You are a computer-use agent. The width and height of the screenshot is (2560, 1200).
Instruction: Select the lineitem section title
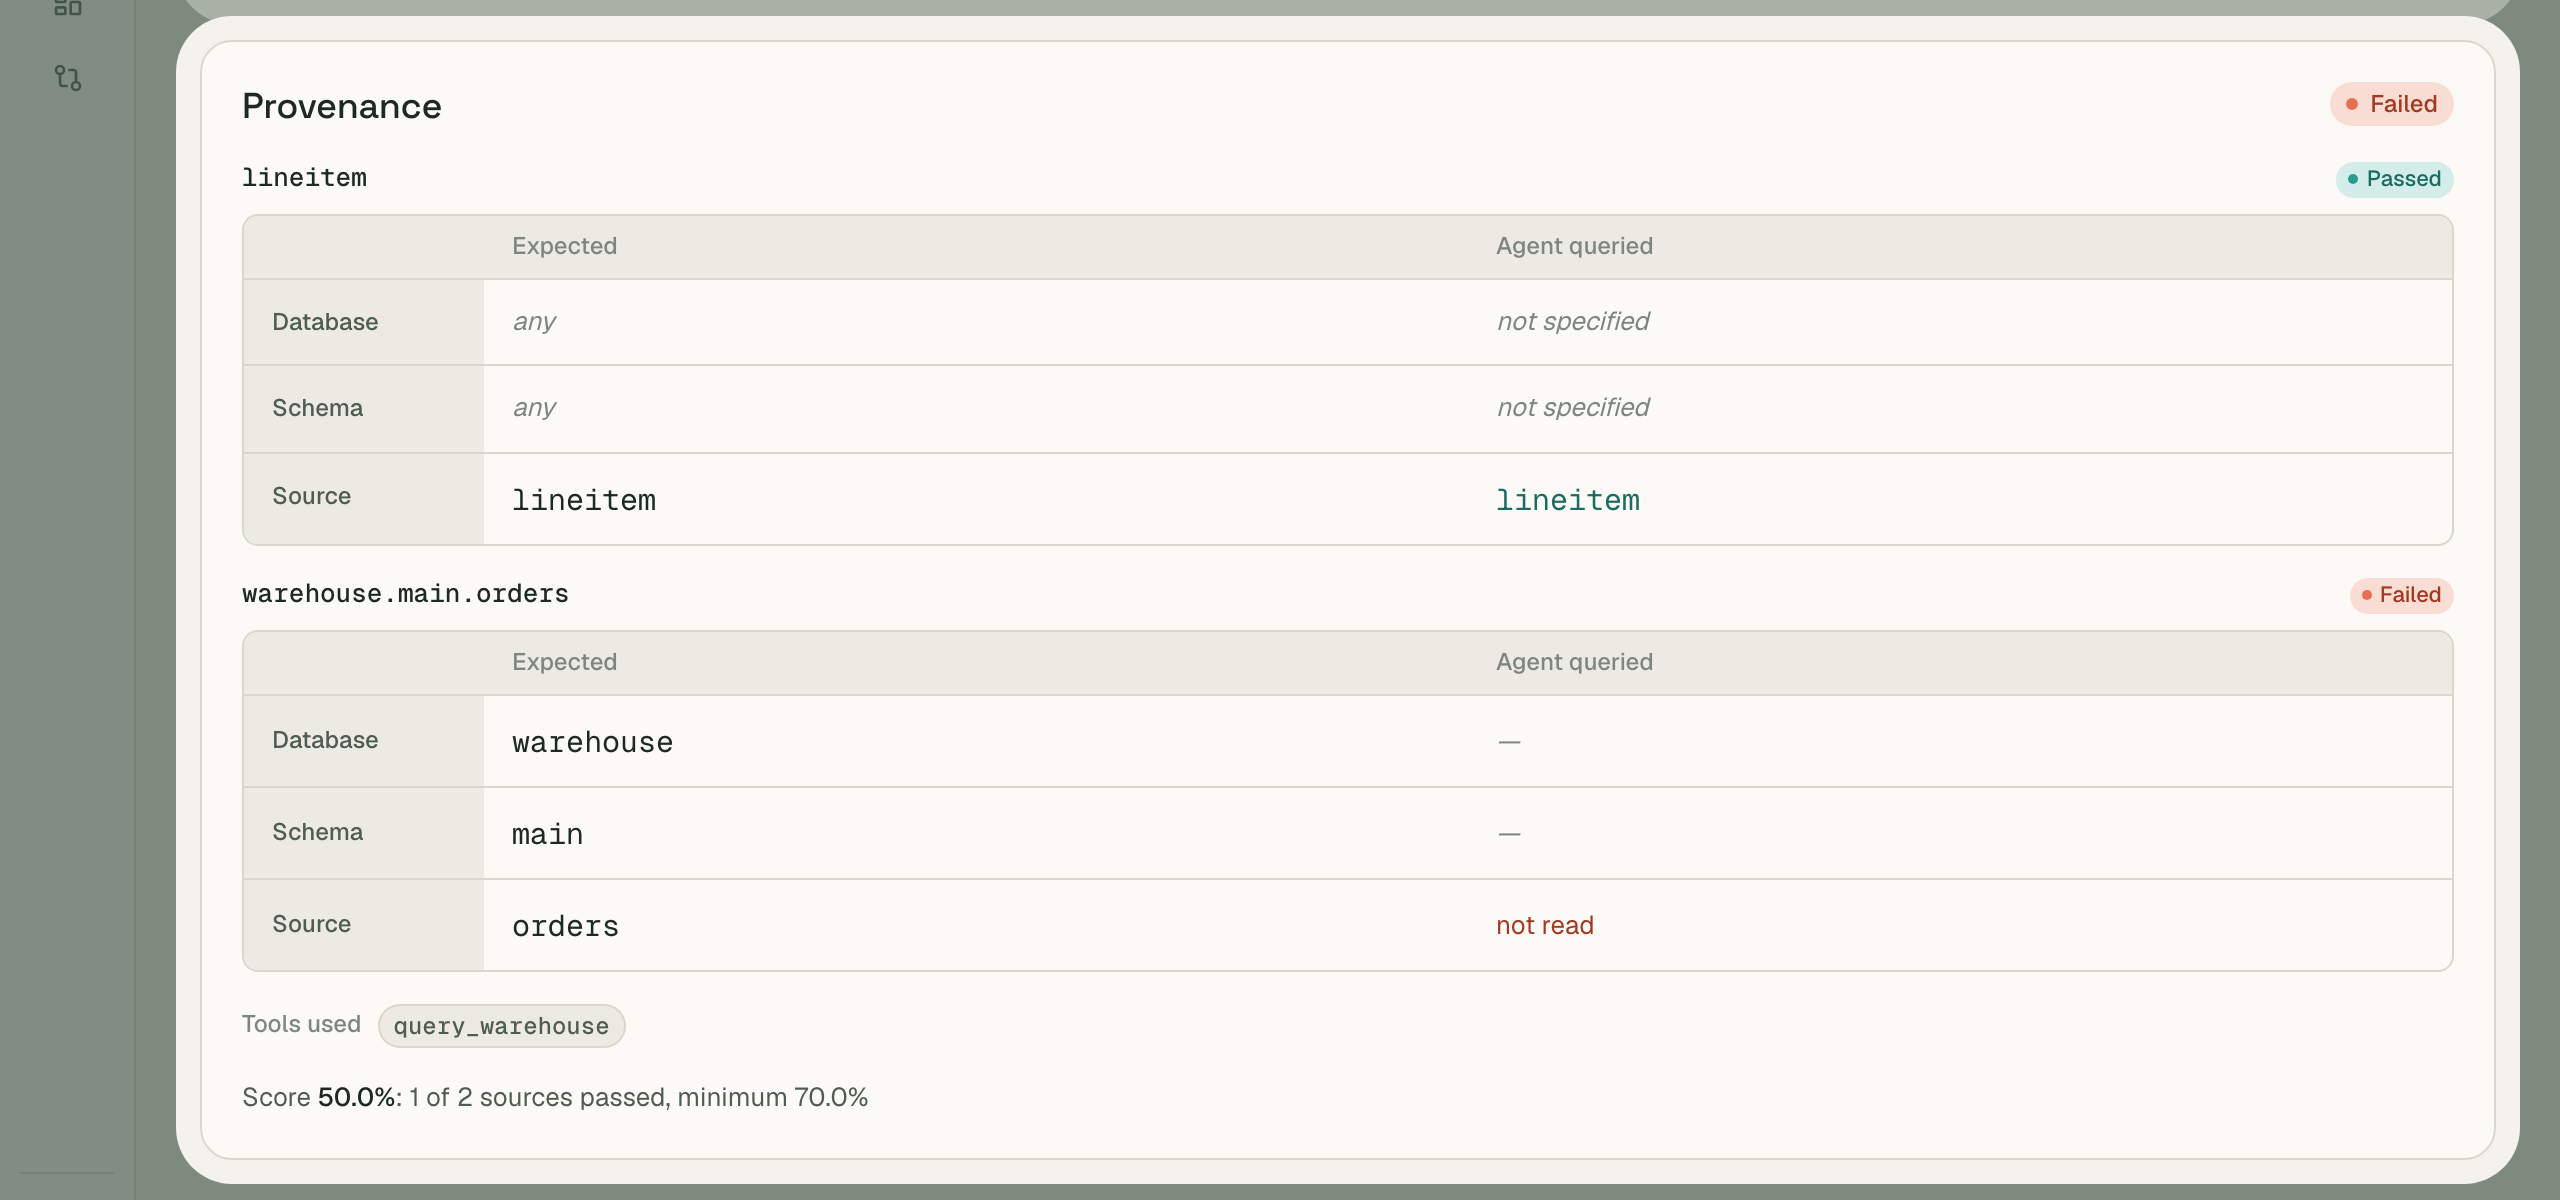304,178
